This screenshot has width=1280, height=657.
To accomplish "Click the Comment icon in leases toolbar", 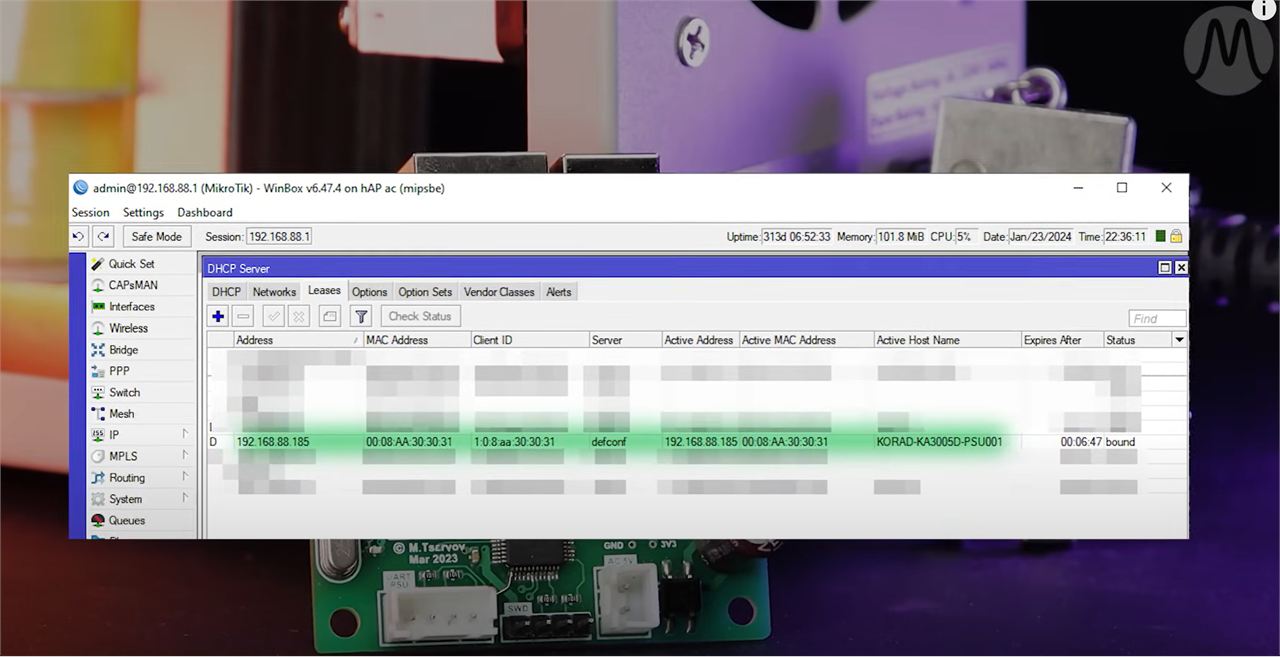I will [x=330, y=316].
